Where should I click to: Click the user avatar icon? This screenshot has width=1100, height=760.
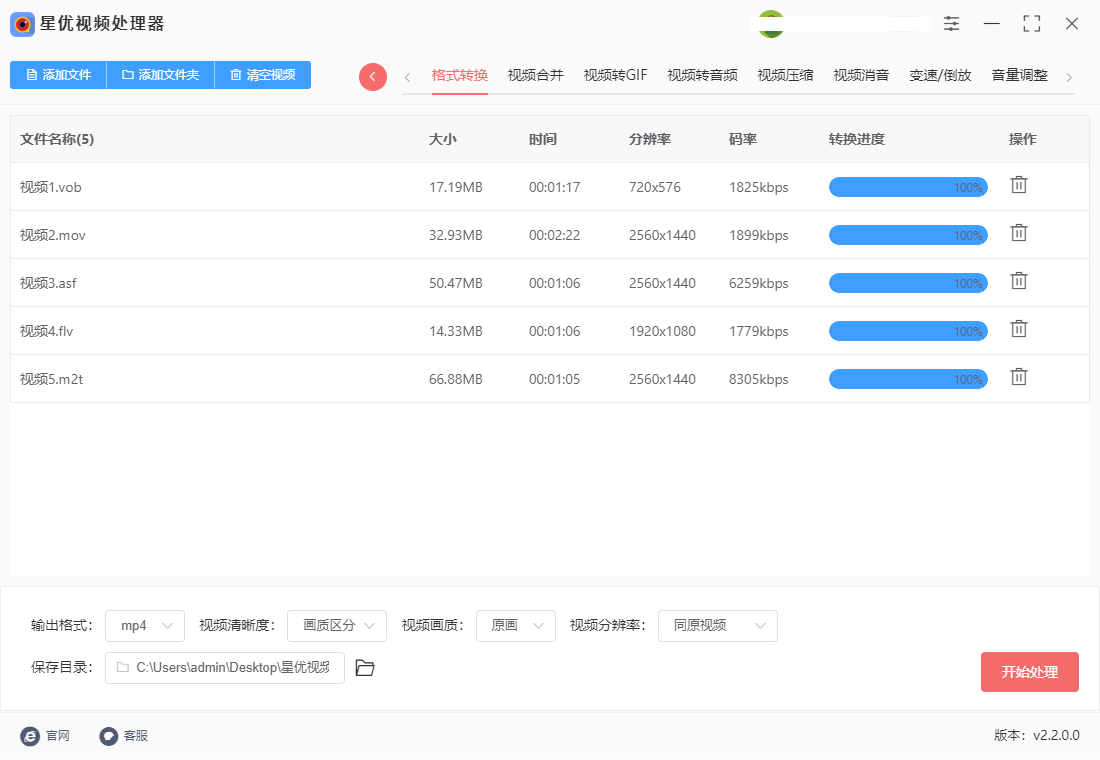coord(770,24)
